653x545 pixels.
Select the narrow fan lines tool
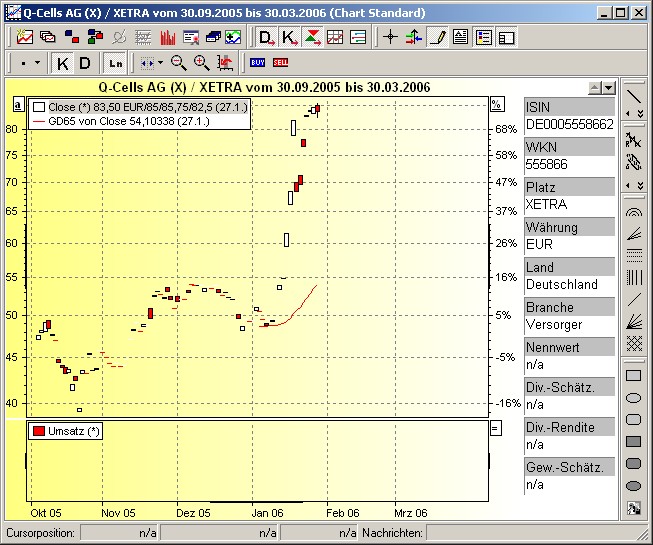click(634, 234)
